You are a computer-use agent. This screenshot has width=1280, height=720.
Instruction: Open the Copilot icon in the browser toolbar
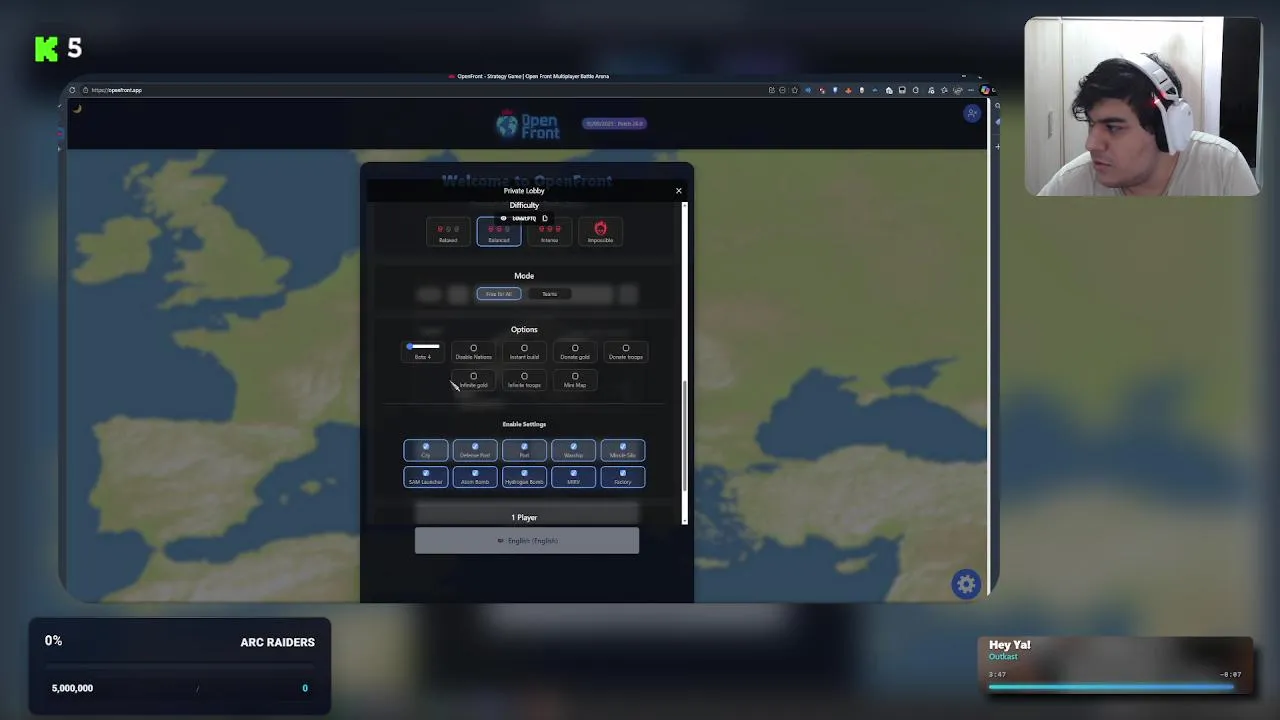pos(986,90)
